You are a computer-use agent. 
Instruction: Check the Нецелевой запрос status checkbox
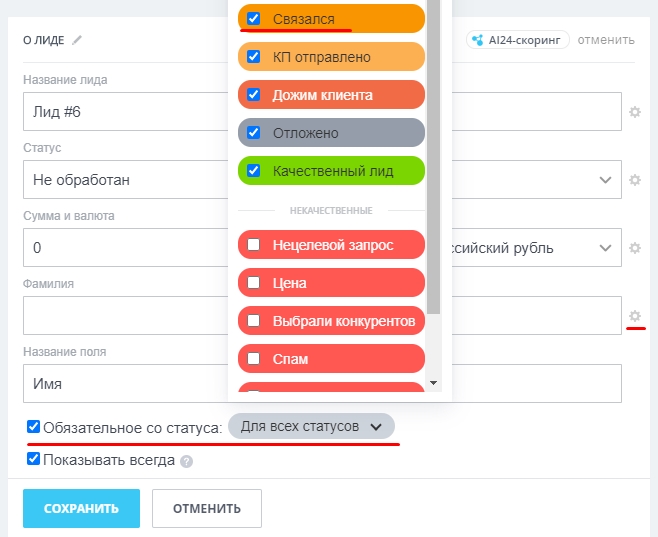(253, 244)
